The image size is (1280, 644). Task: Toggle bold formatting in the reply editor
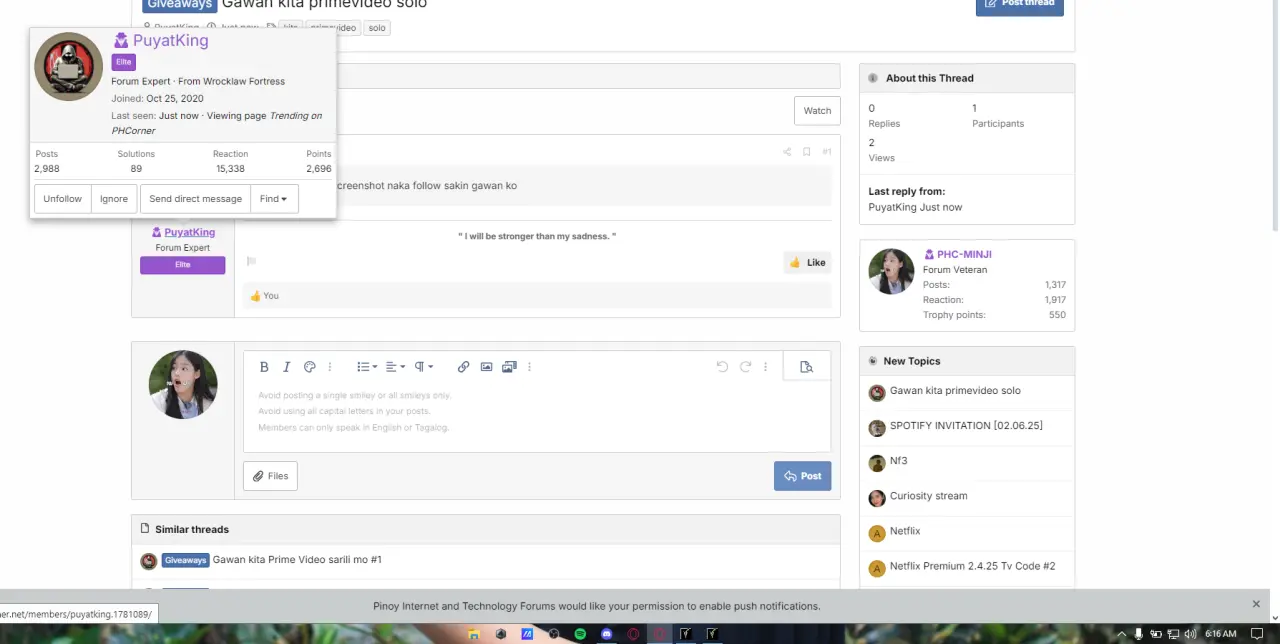264,367
